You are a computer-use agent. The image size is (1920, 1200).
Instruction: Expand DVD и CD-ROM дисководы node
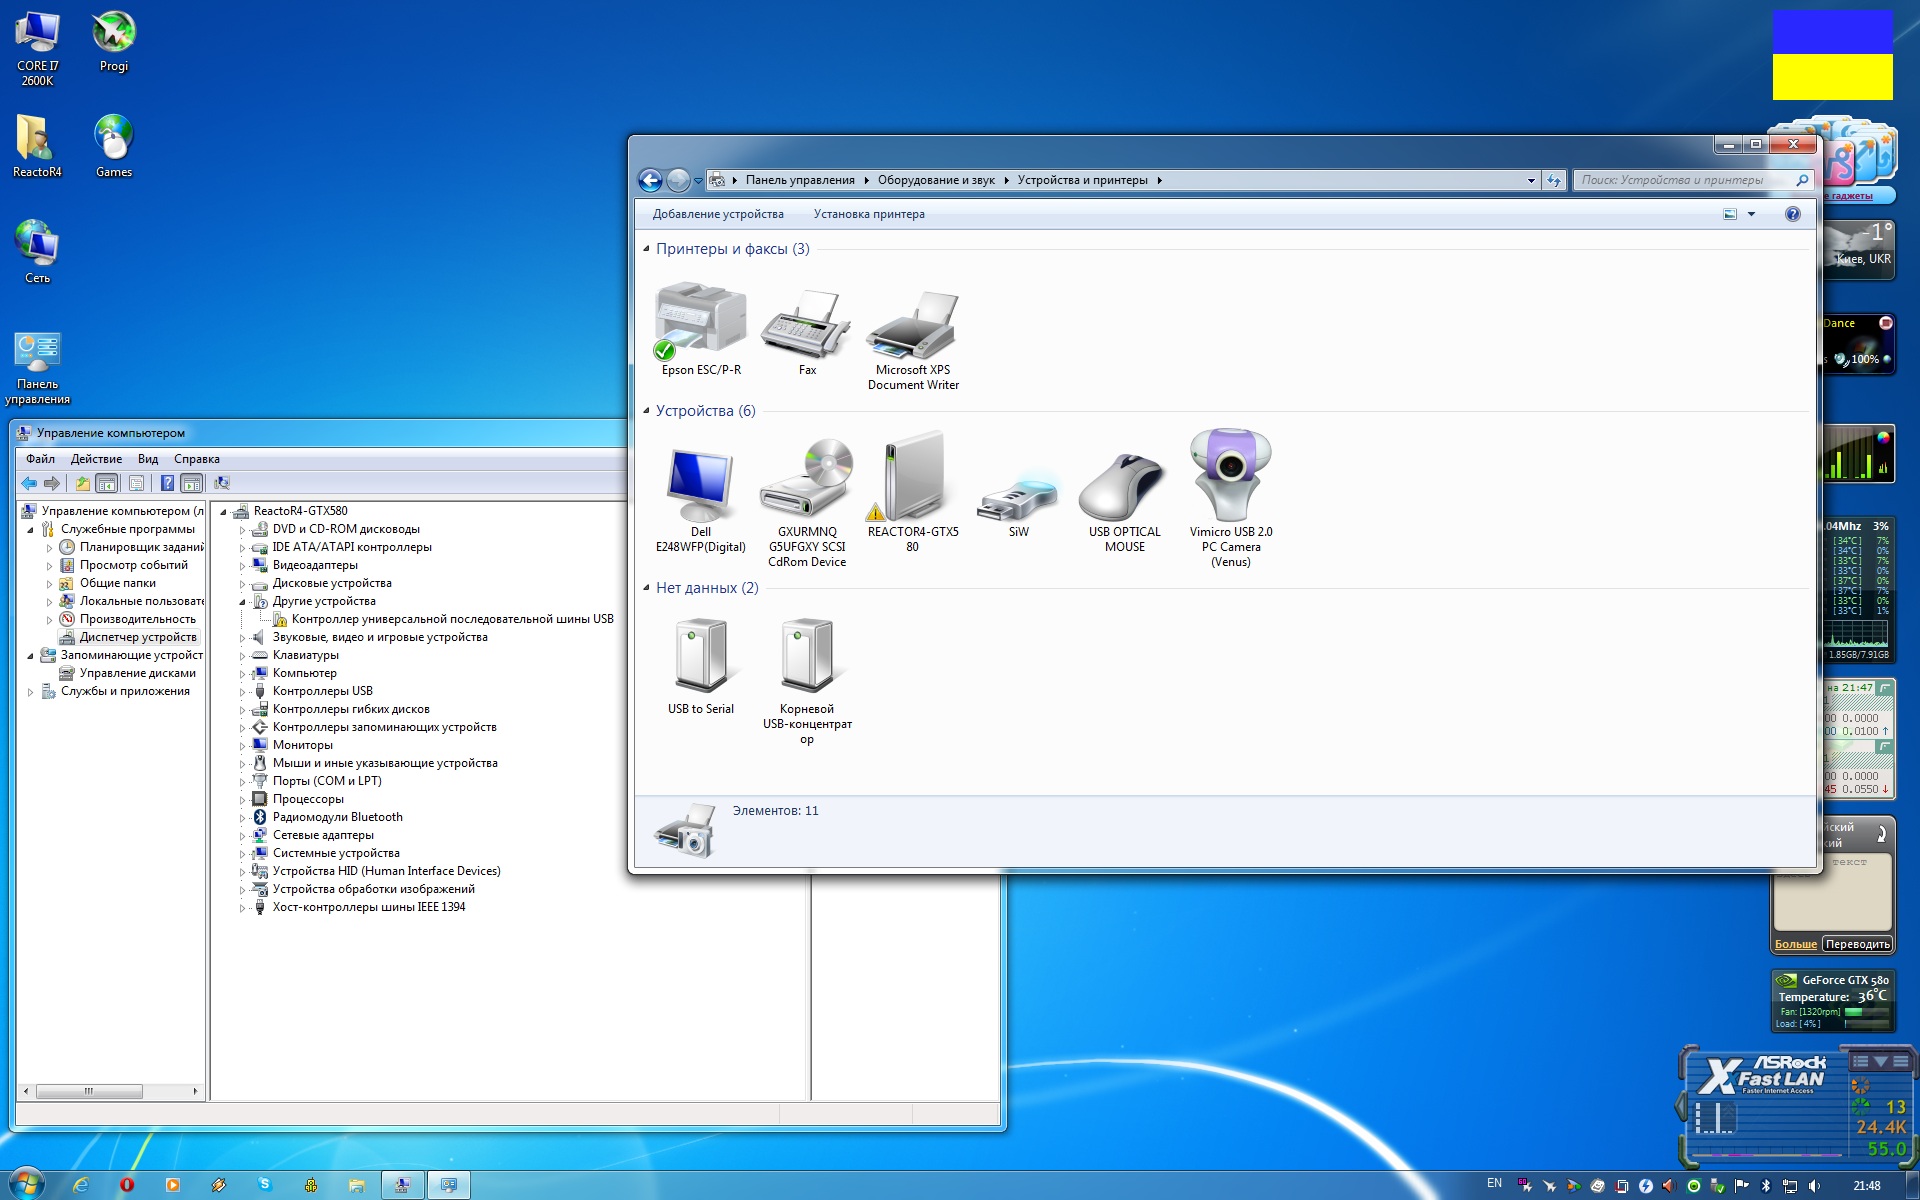pyautogui.click(x=242, y=530)
